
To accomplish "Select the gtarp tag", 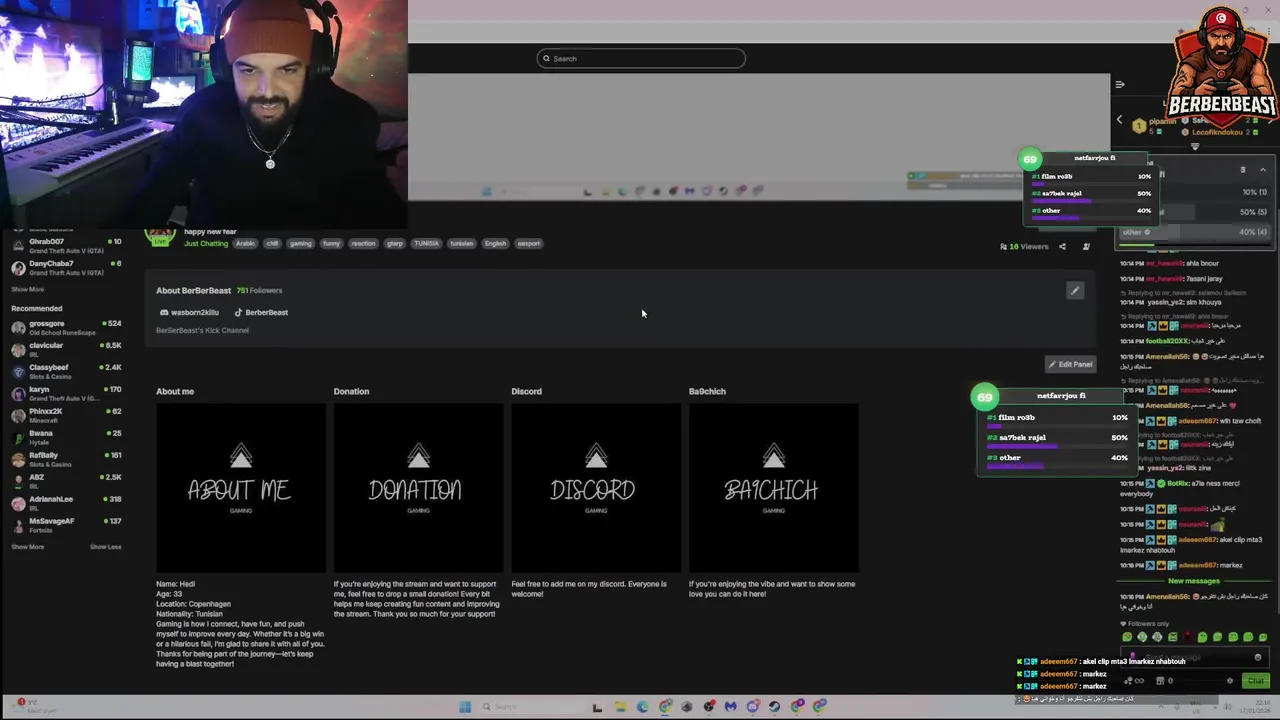I will pyautogui.click(x=395, y=243).
